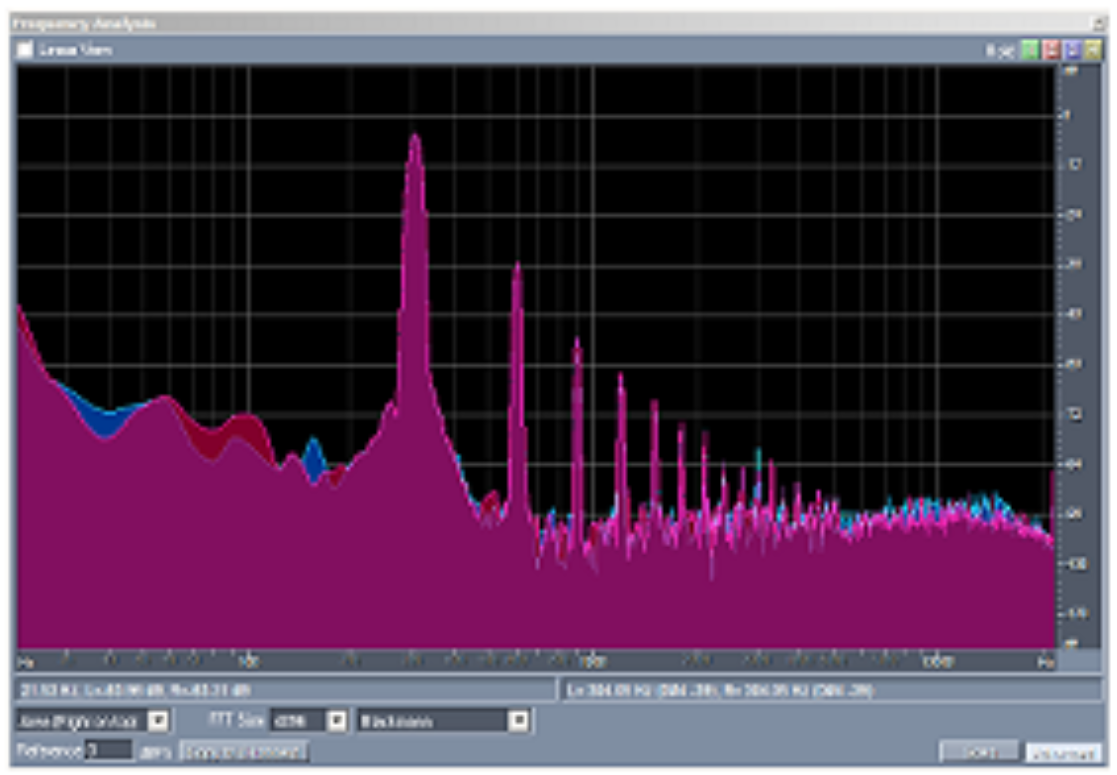Click the left cursor frequency readout bar
The height and width of the screenshot is (775, 1117).
coord(284,690)
